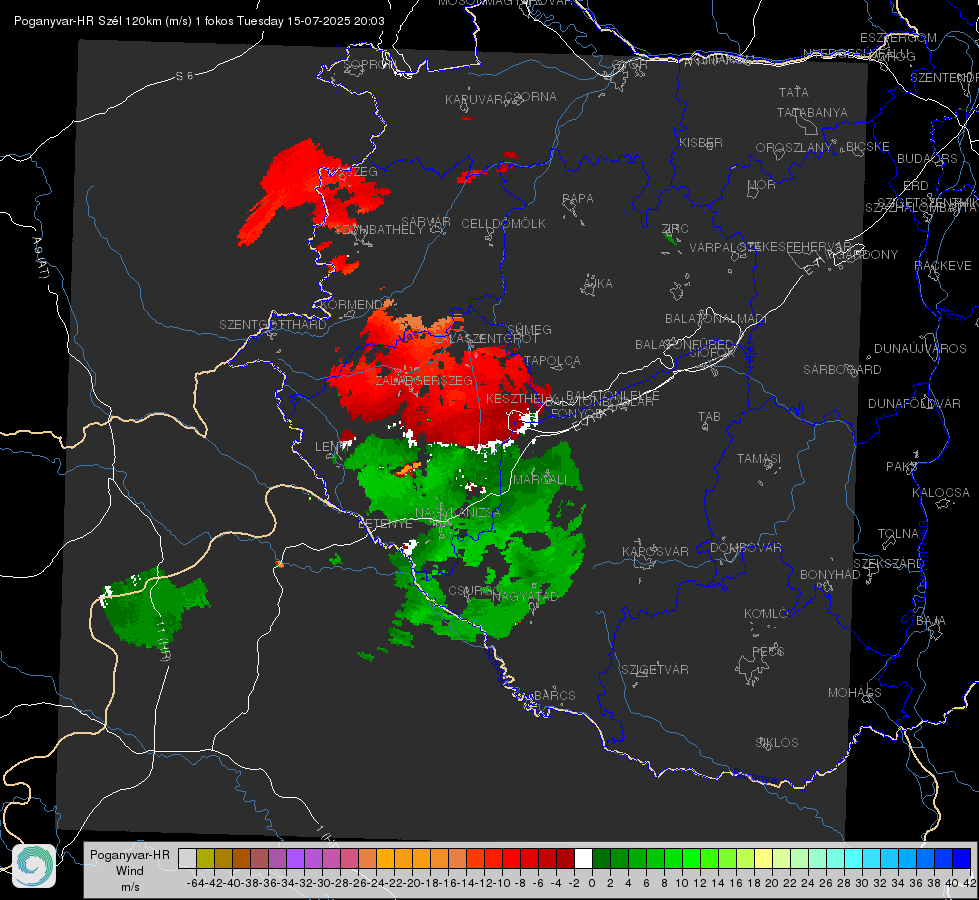Click the RÁCKEVE city label
Viewport: 979px width, 900px height.
[943, 266]
